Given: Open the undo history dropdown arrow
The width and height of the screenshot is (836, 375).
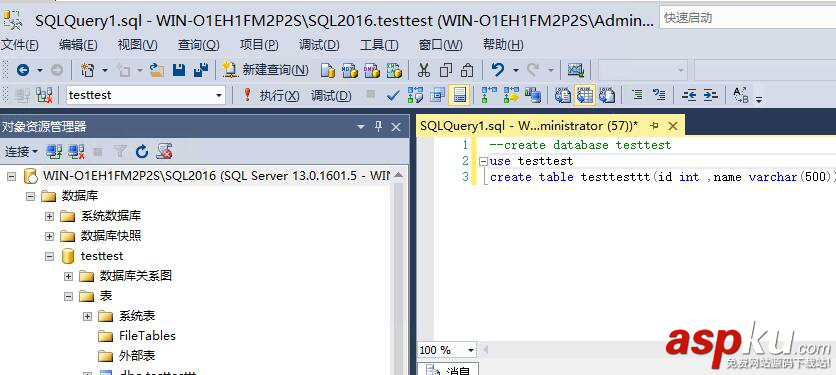Looking at the screenshot, I should coord(515,70).
